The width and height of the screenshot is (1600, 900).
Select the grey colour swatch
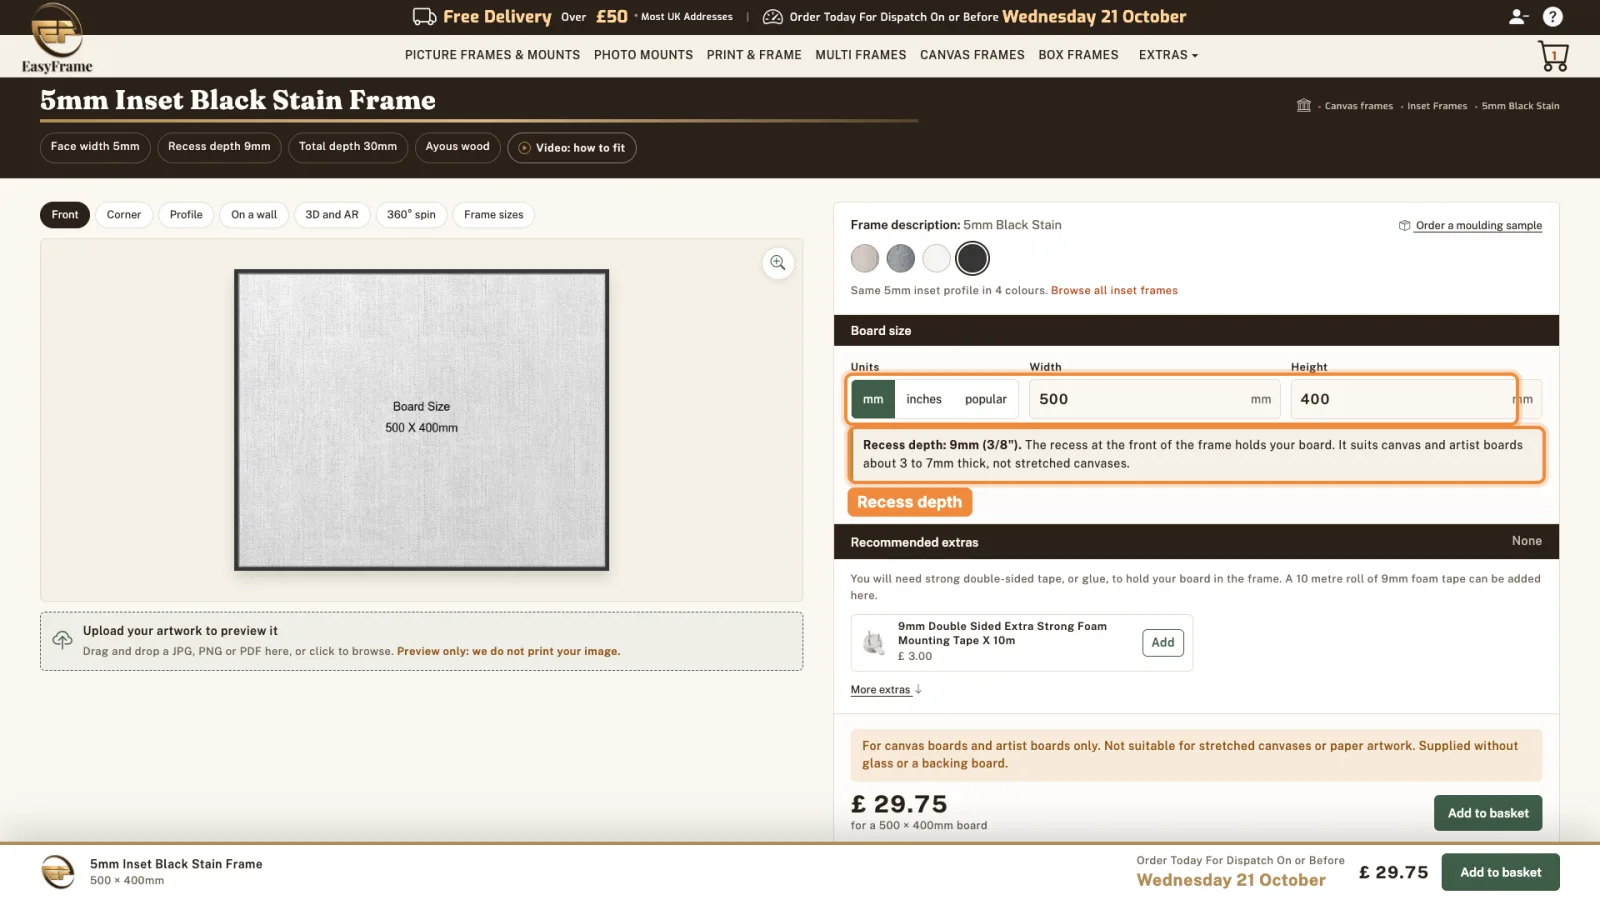click(x=901, y=259)
